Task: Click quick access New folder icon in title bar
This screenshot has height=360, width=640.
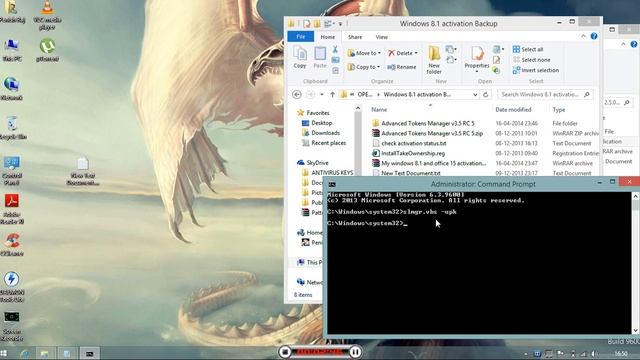Action: coord(317,24)
